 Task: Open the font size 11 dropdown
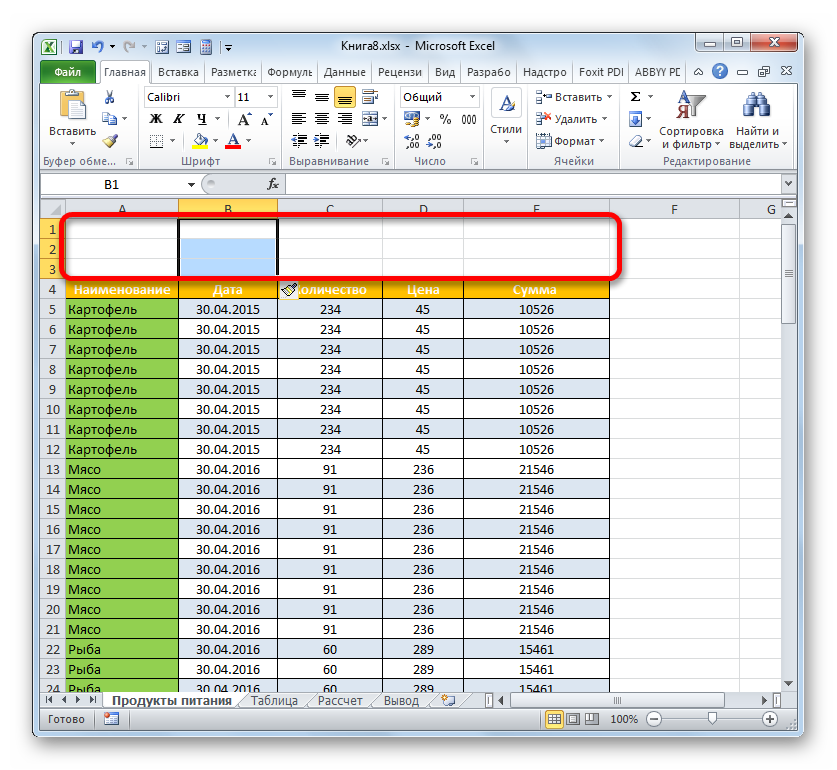270,97
